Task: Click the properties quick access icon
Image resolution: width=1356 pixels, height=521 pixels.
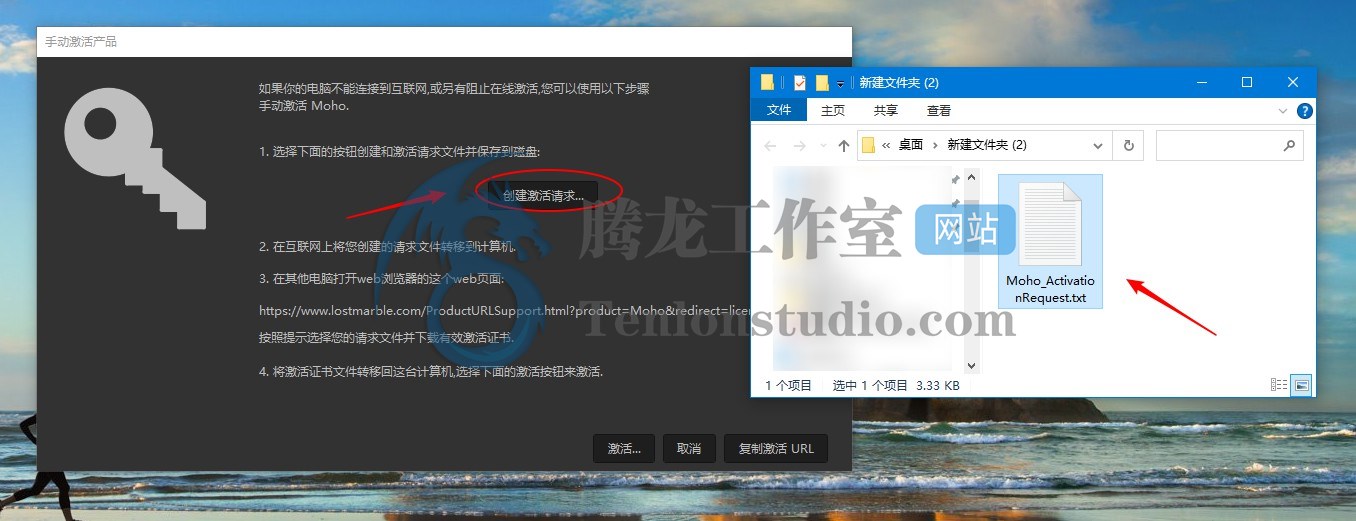Action: (799, 83)
